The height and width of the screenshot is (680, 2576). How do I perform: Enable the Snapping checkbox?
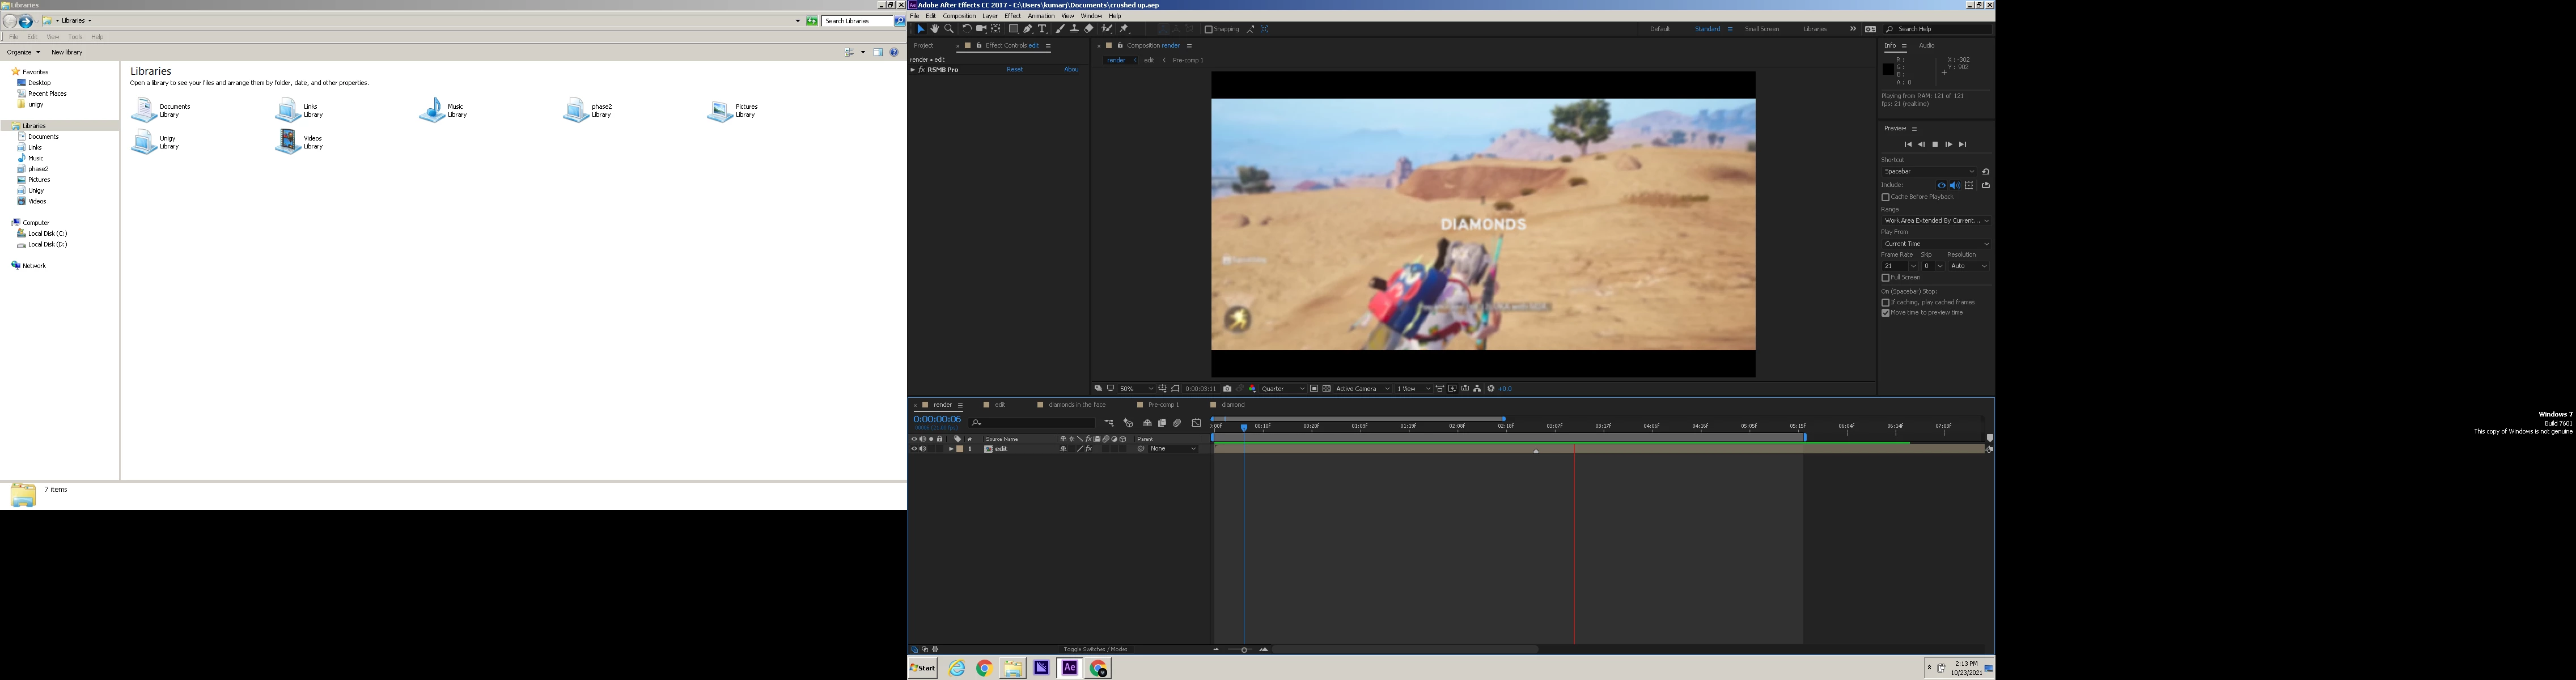(x=1208, y=29)
